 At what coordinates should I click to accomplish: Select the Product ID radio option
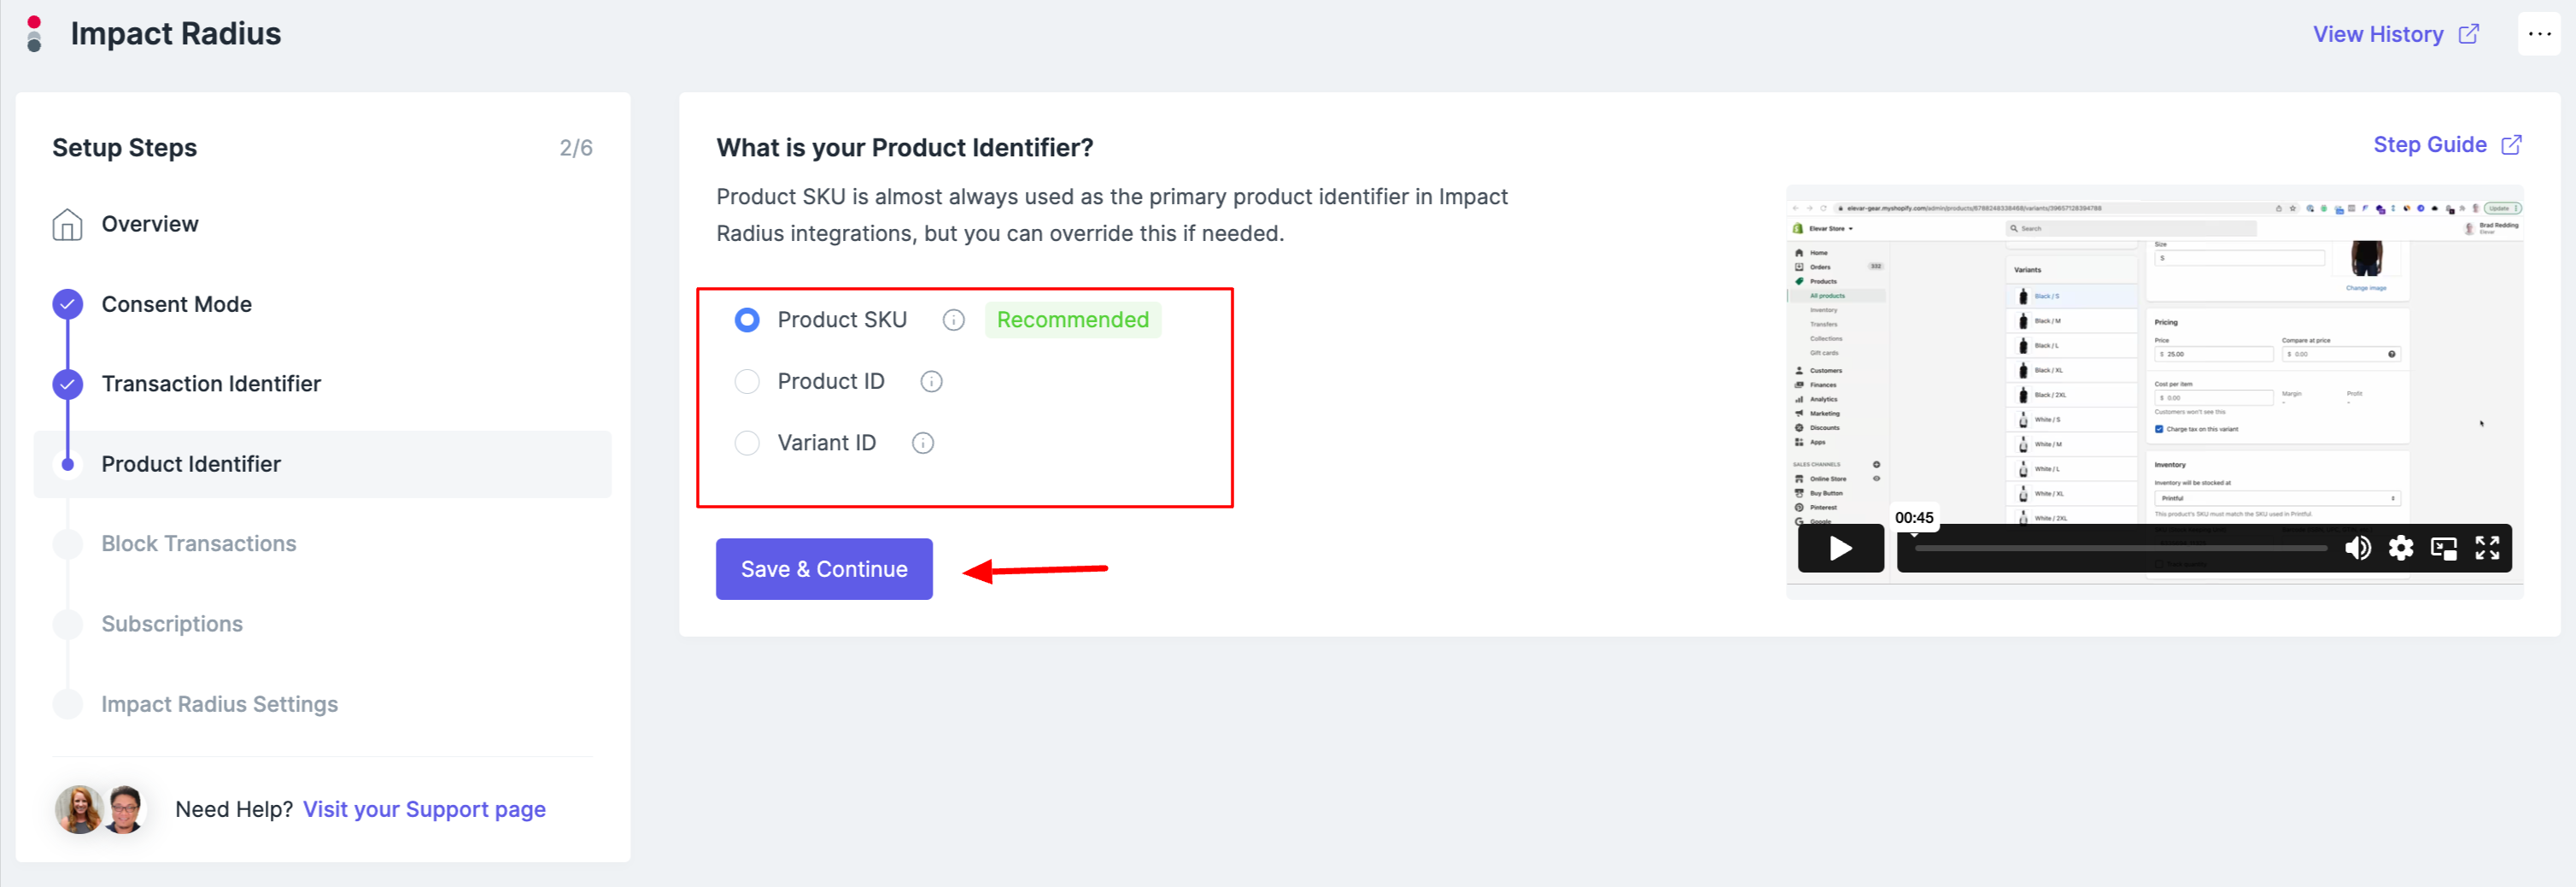747,382
